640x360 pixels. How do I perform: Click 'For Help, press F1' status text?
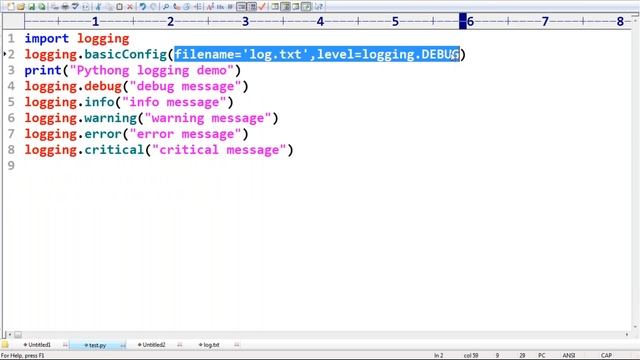point(22,356)
